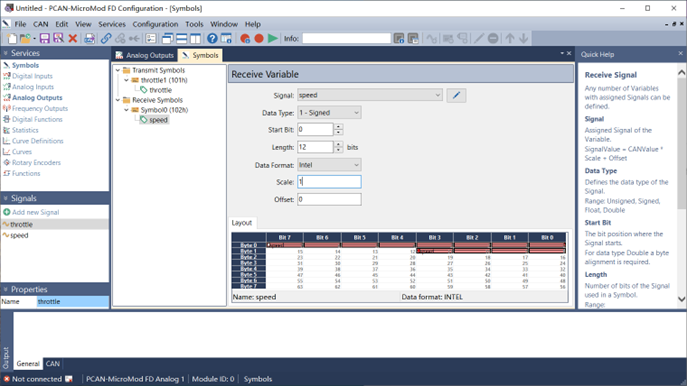This screenshot has height=386, width=687.
Task: Increment the Start Bit spinner
Action: point(338,127)
